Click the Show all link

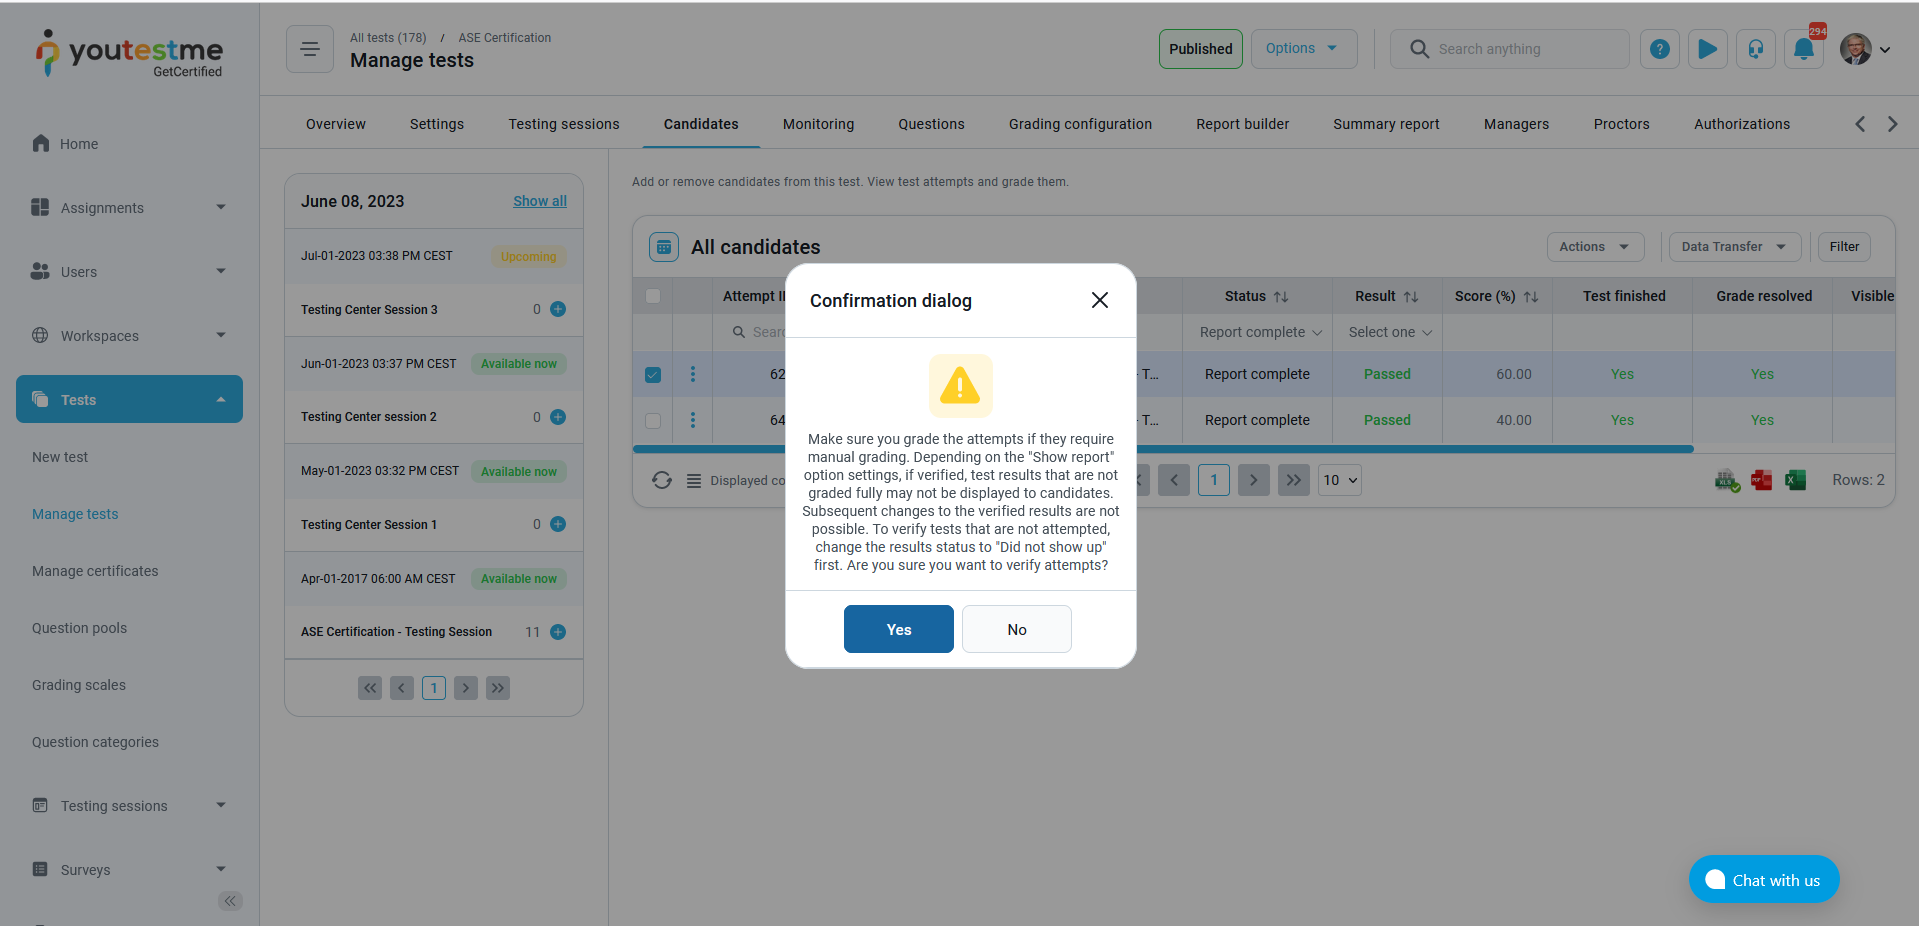(539, 201)
